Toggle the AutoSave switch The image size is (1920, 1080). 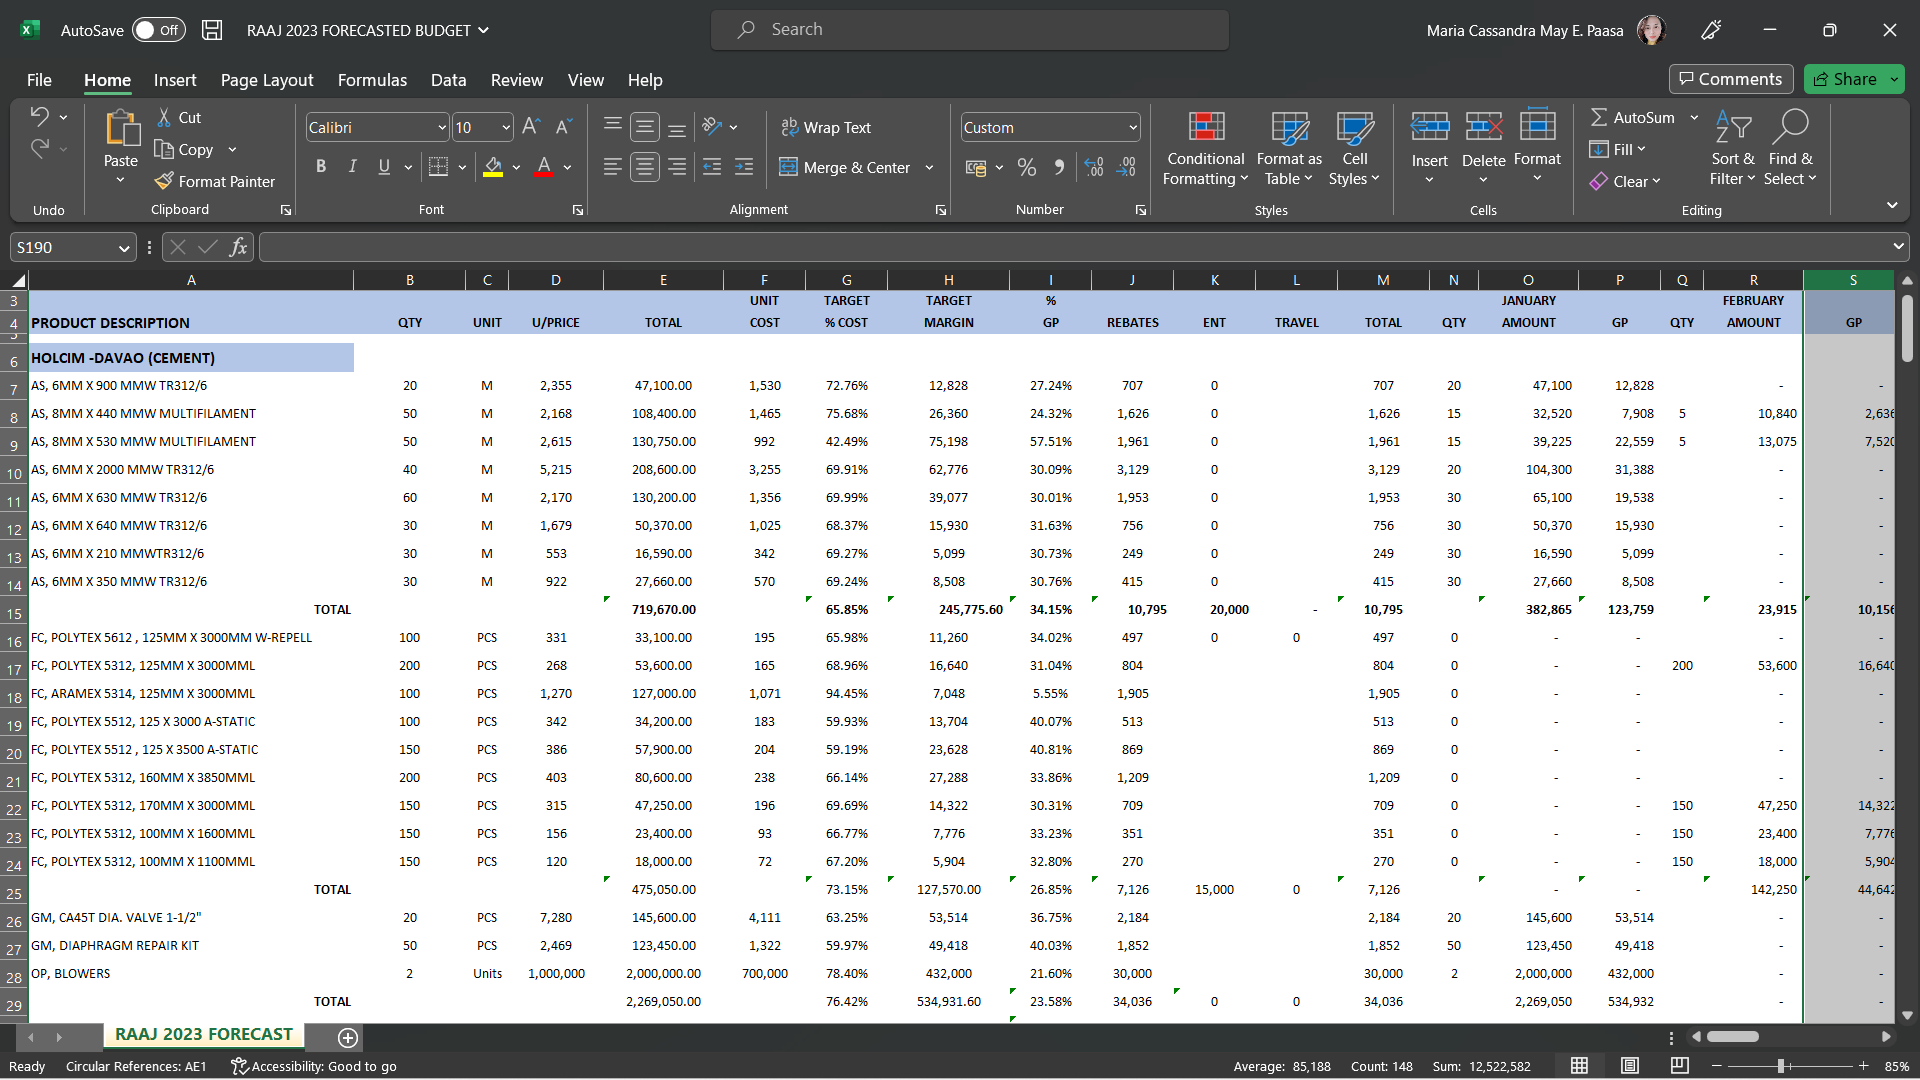click(x=158, y=30)
